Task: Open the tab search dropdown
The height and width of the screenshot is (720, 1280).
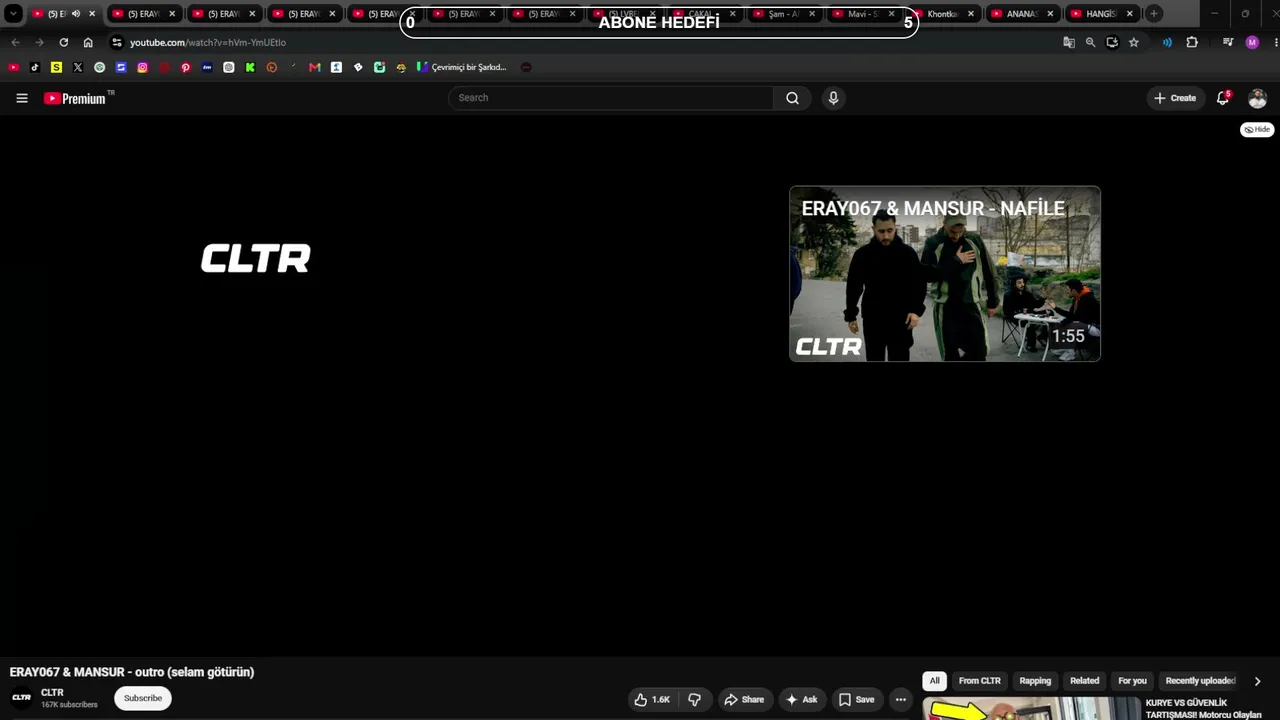Action: [x=13, y=14]
